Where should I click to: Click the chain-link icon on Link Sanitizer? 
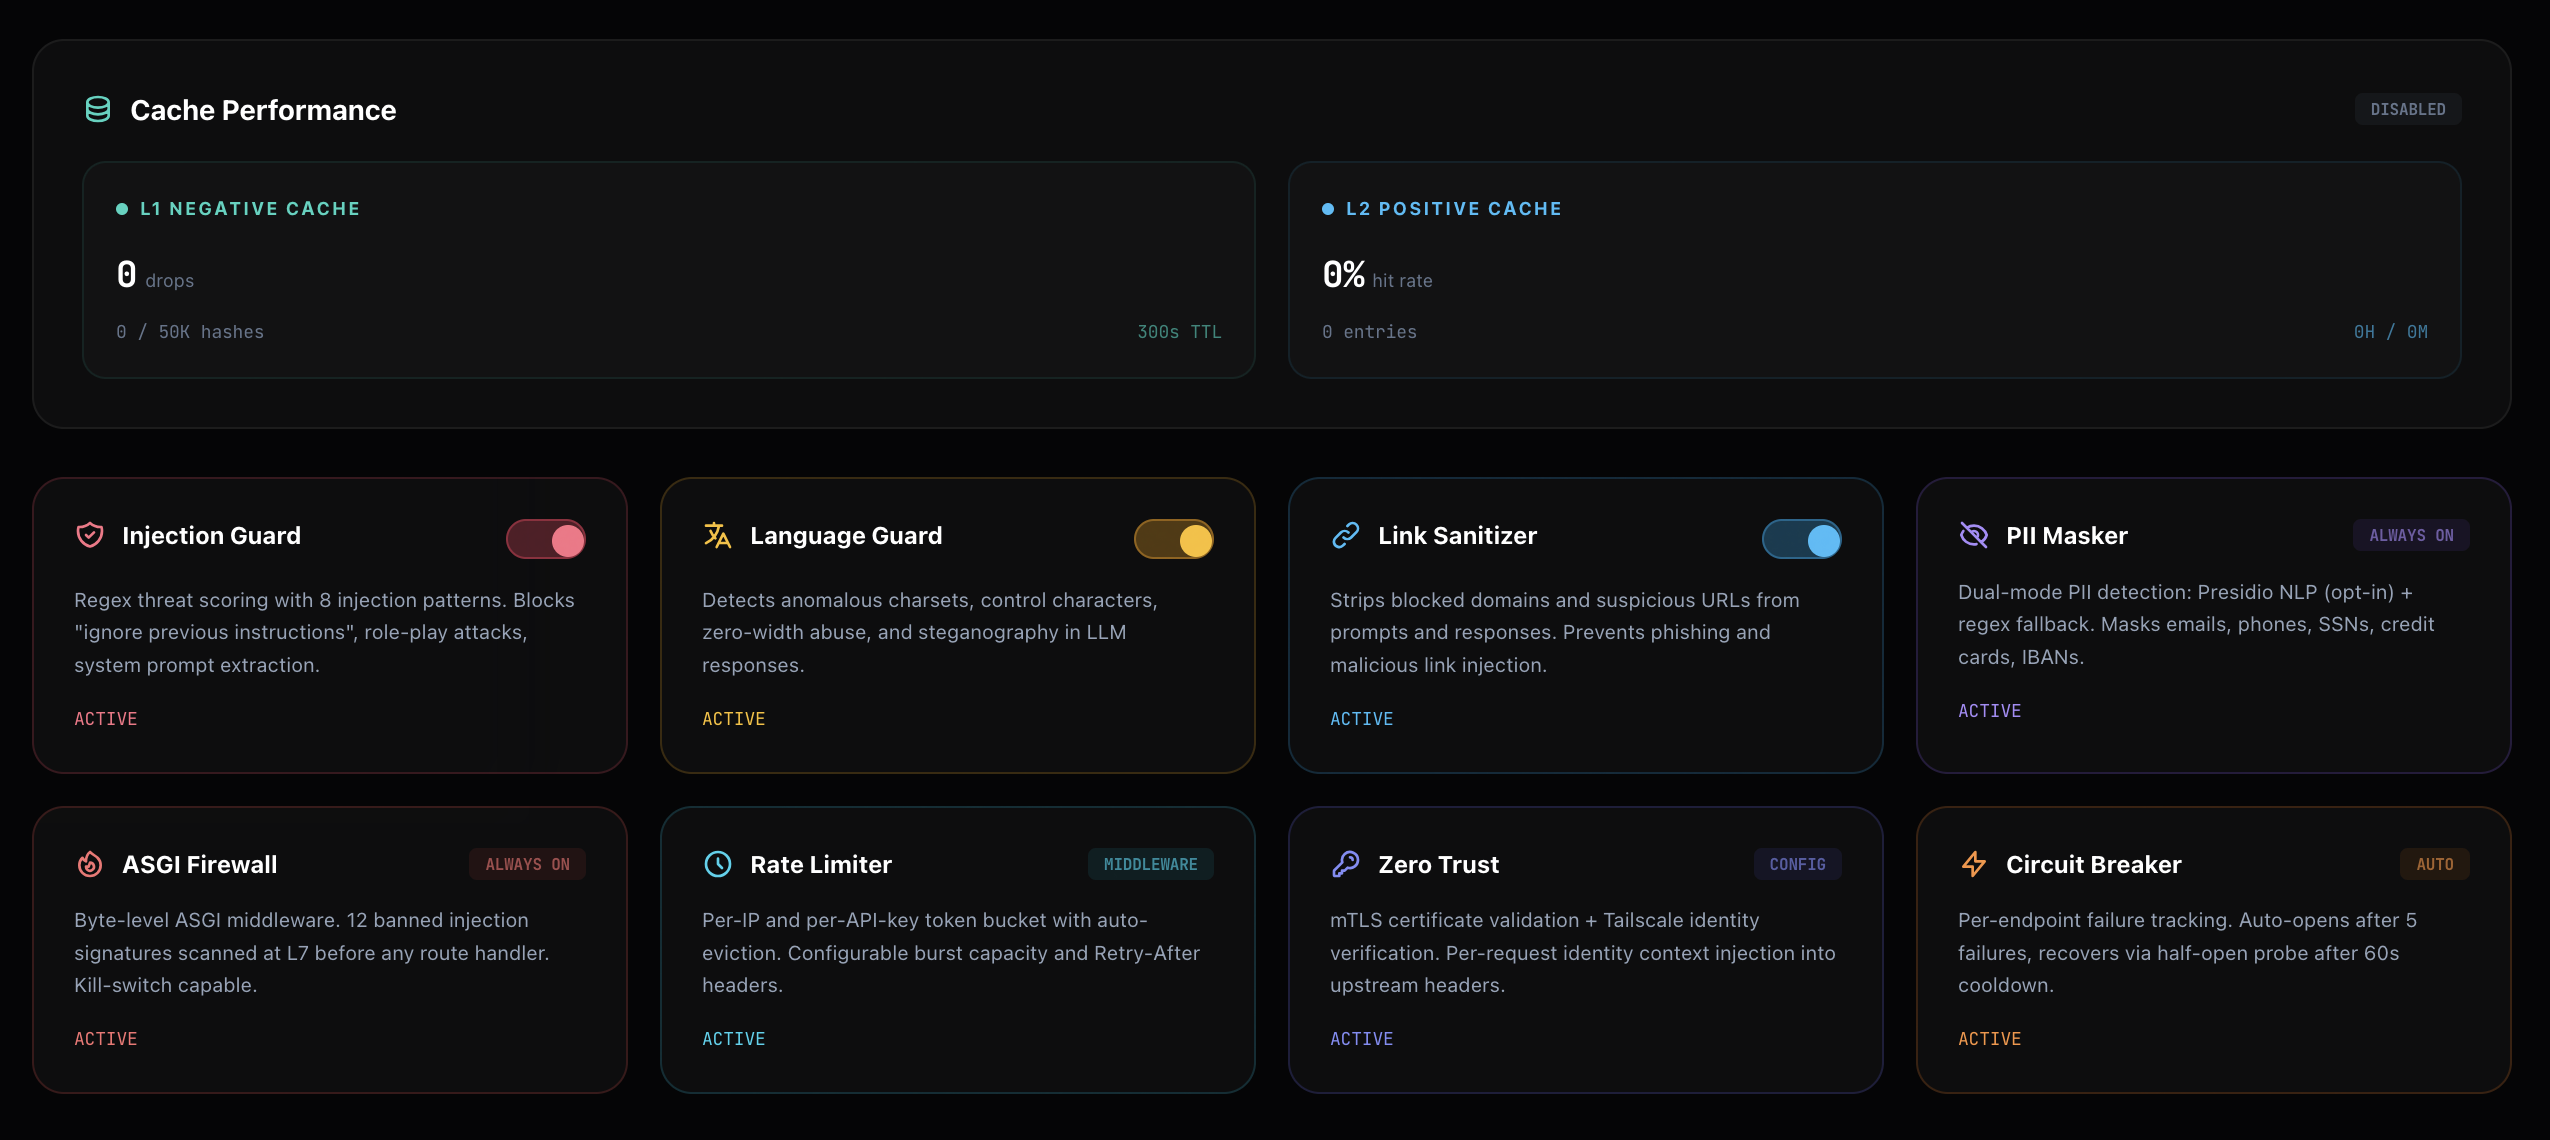(1345, 535)
